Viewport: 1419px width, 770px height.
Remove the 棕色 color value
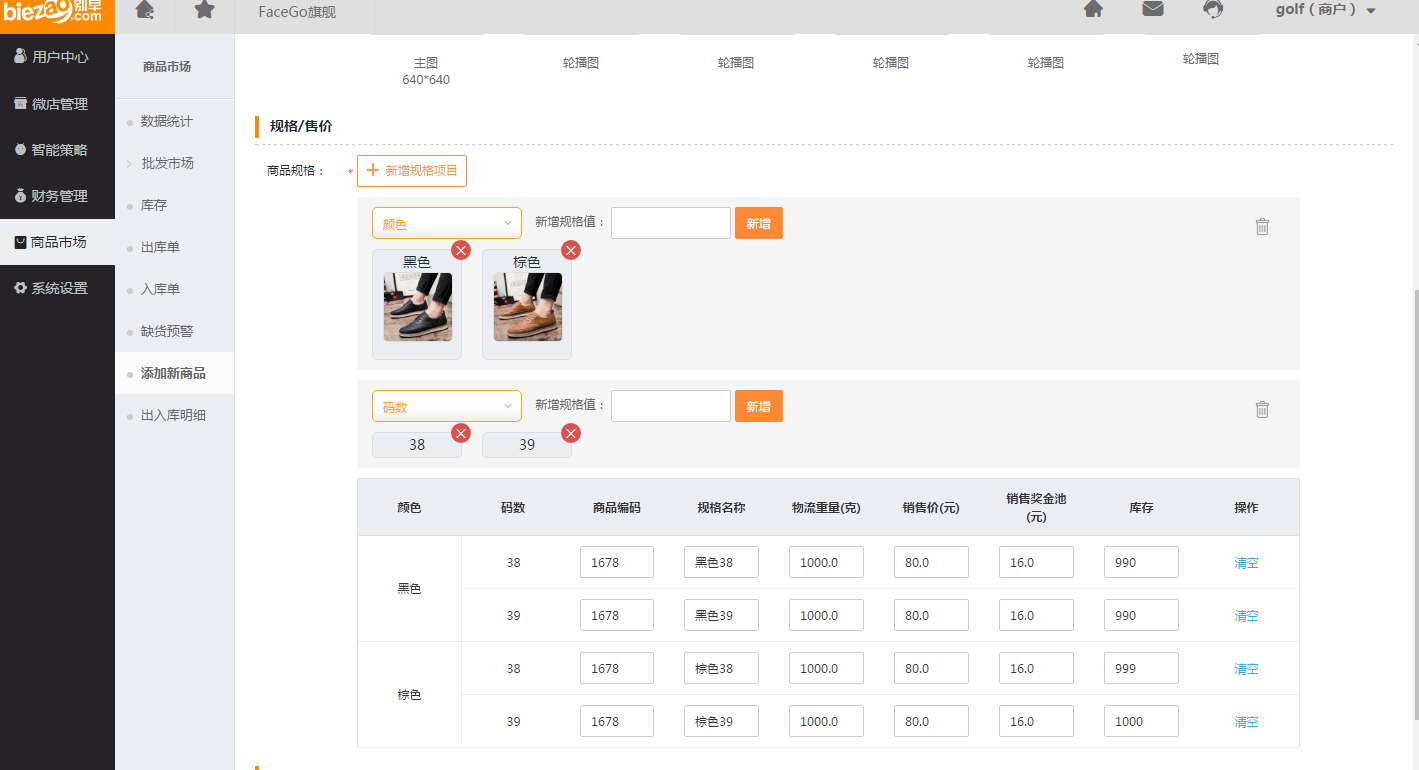pos(571,250)
